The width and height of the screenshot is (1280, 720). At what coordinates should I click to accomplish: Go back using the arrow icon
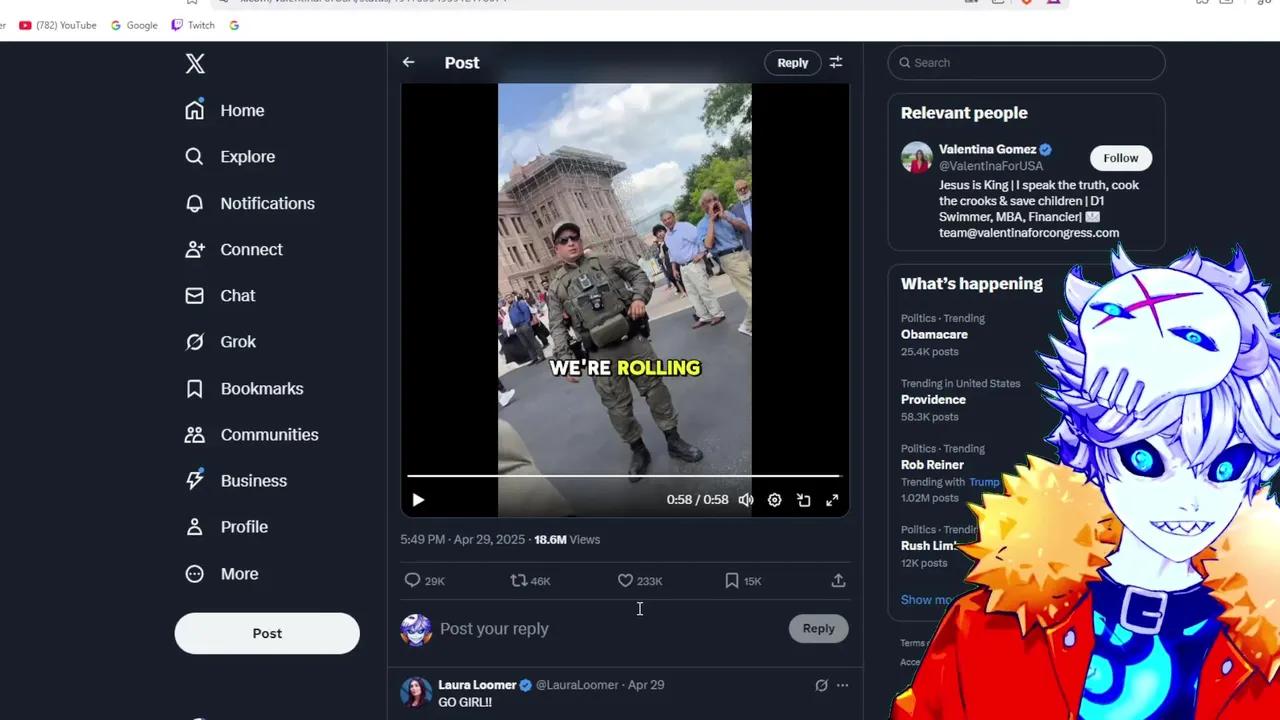(x=408, y=62)
